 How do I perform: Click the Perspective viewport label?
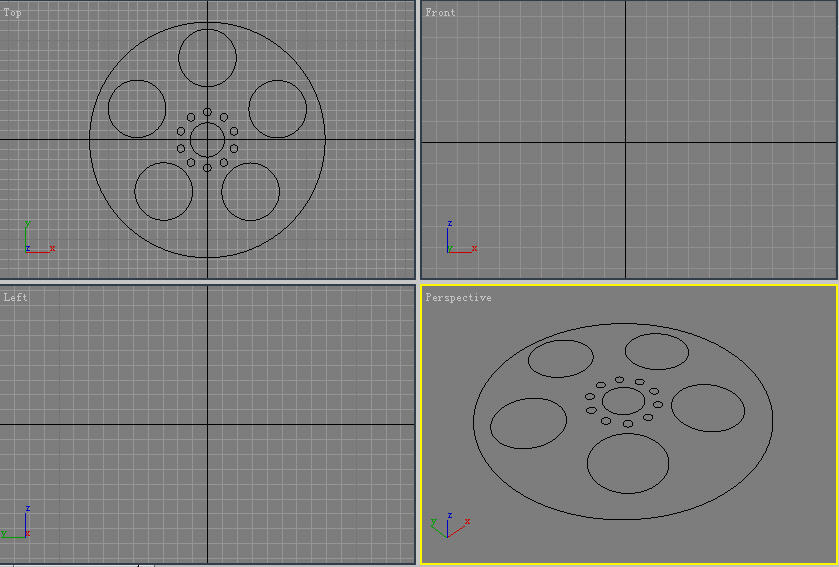coord(458,298)
